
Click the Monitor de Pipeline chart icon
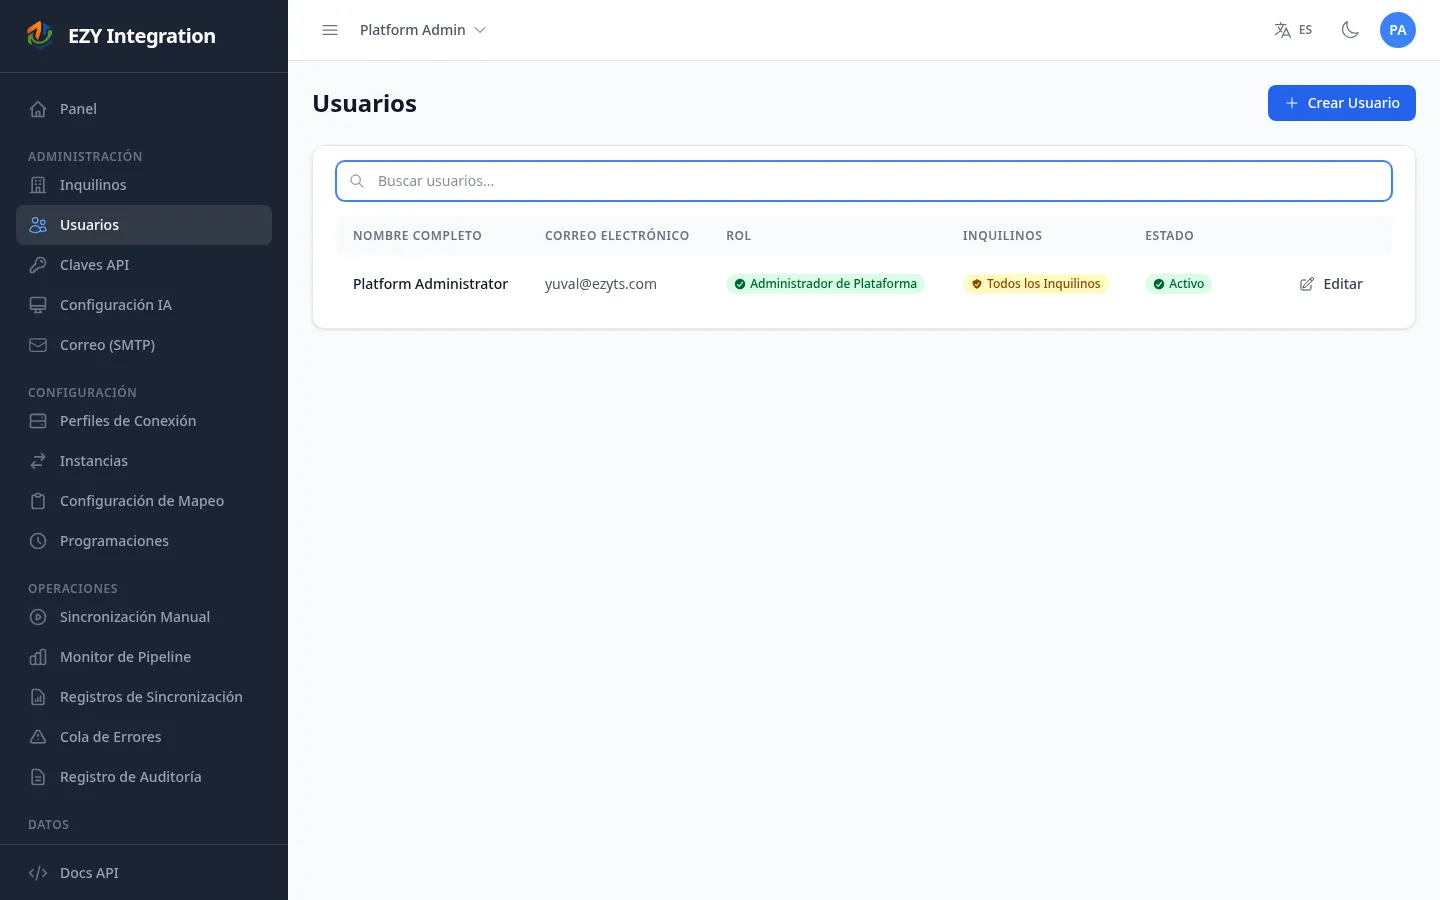(x=38, y=657)
